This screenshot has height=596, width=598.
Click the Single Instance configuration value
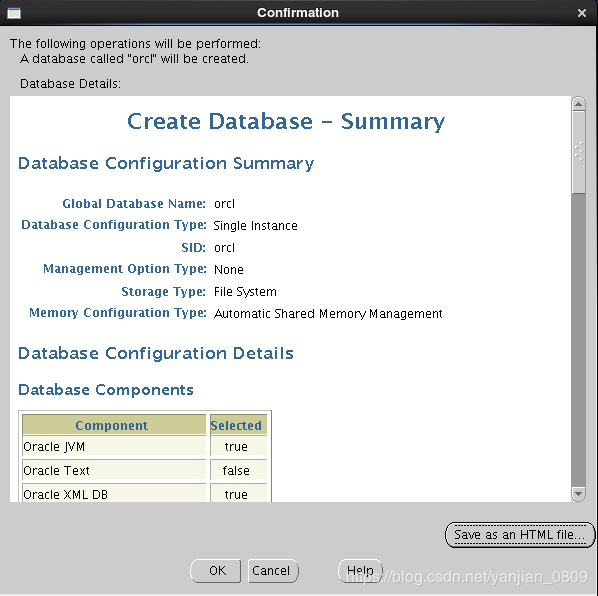(x=255, y=226)
